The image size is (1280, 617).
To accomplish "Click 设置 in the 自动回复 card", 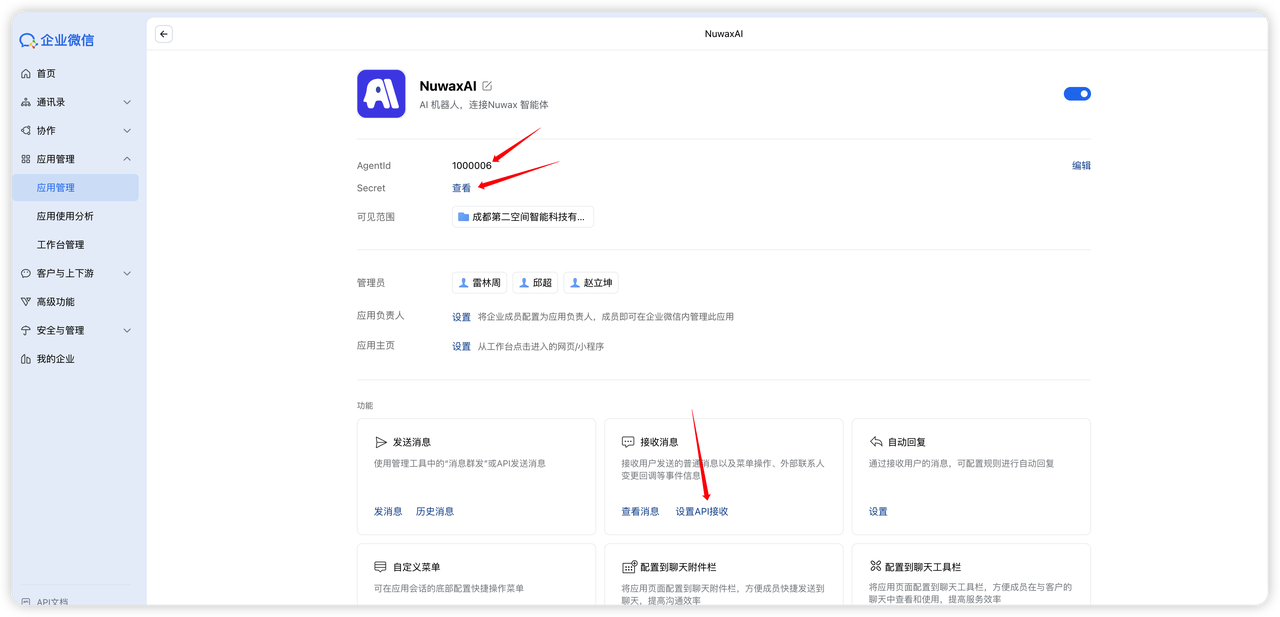I will pos(878,512).
